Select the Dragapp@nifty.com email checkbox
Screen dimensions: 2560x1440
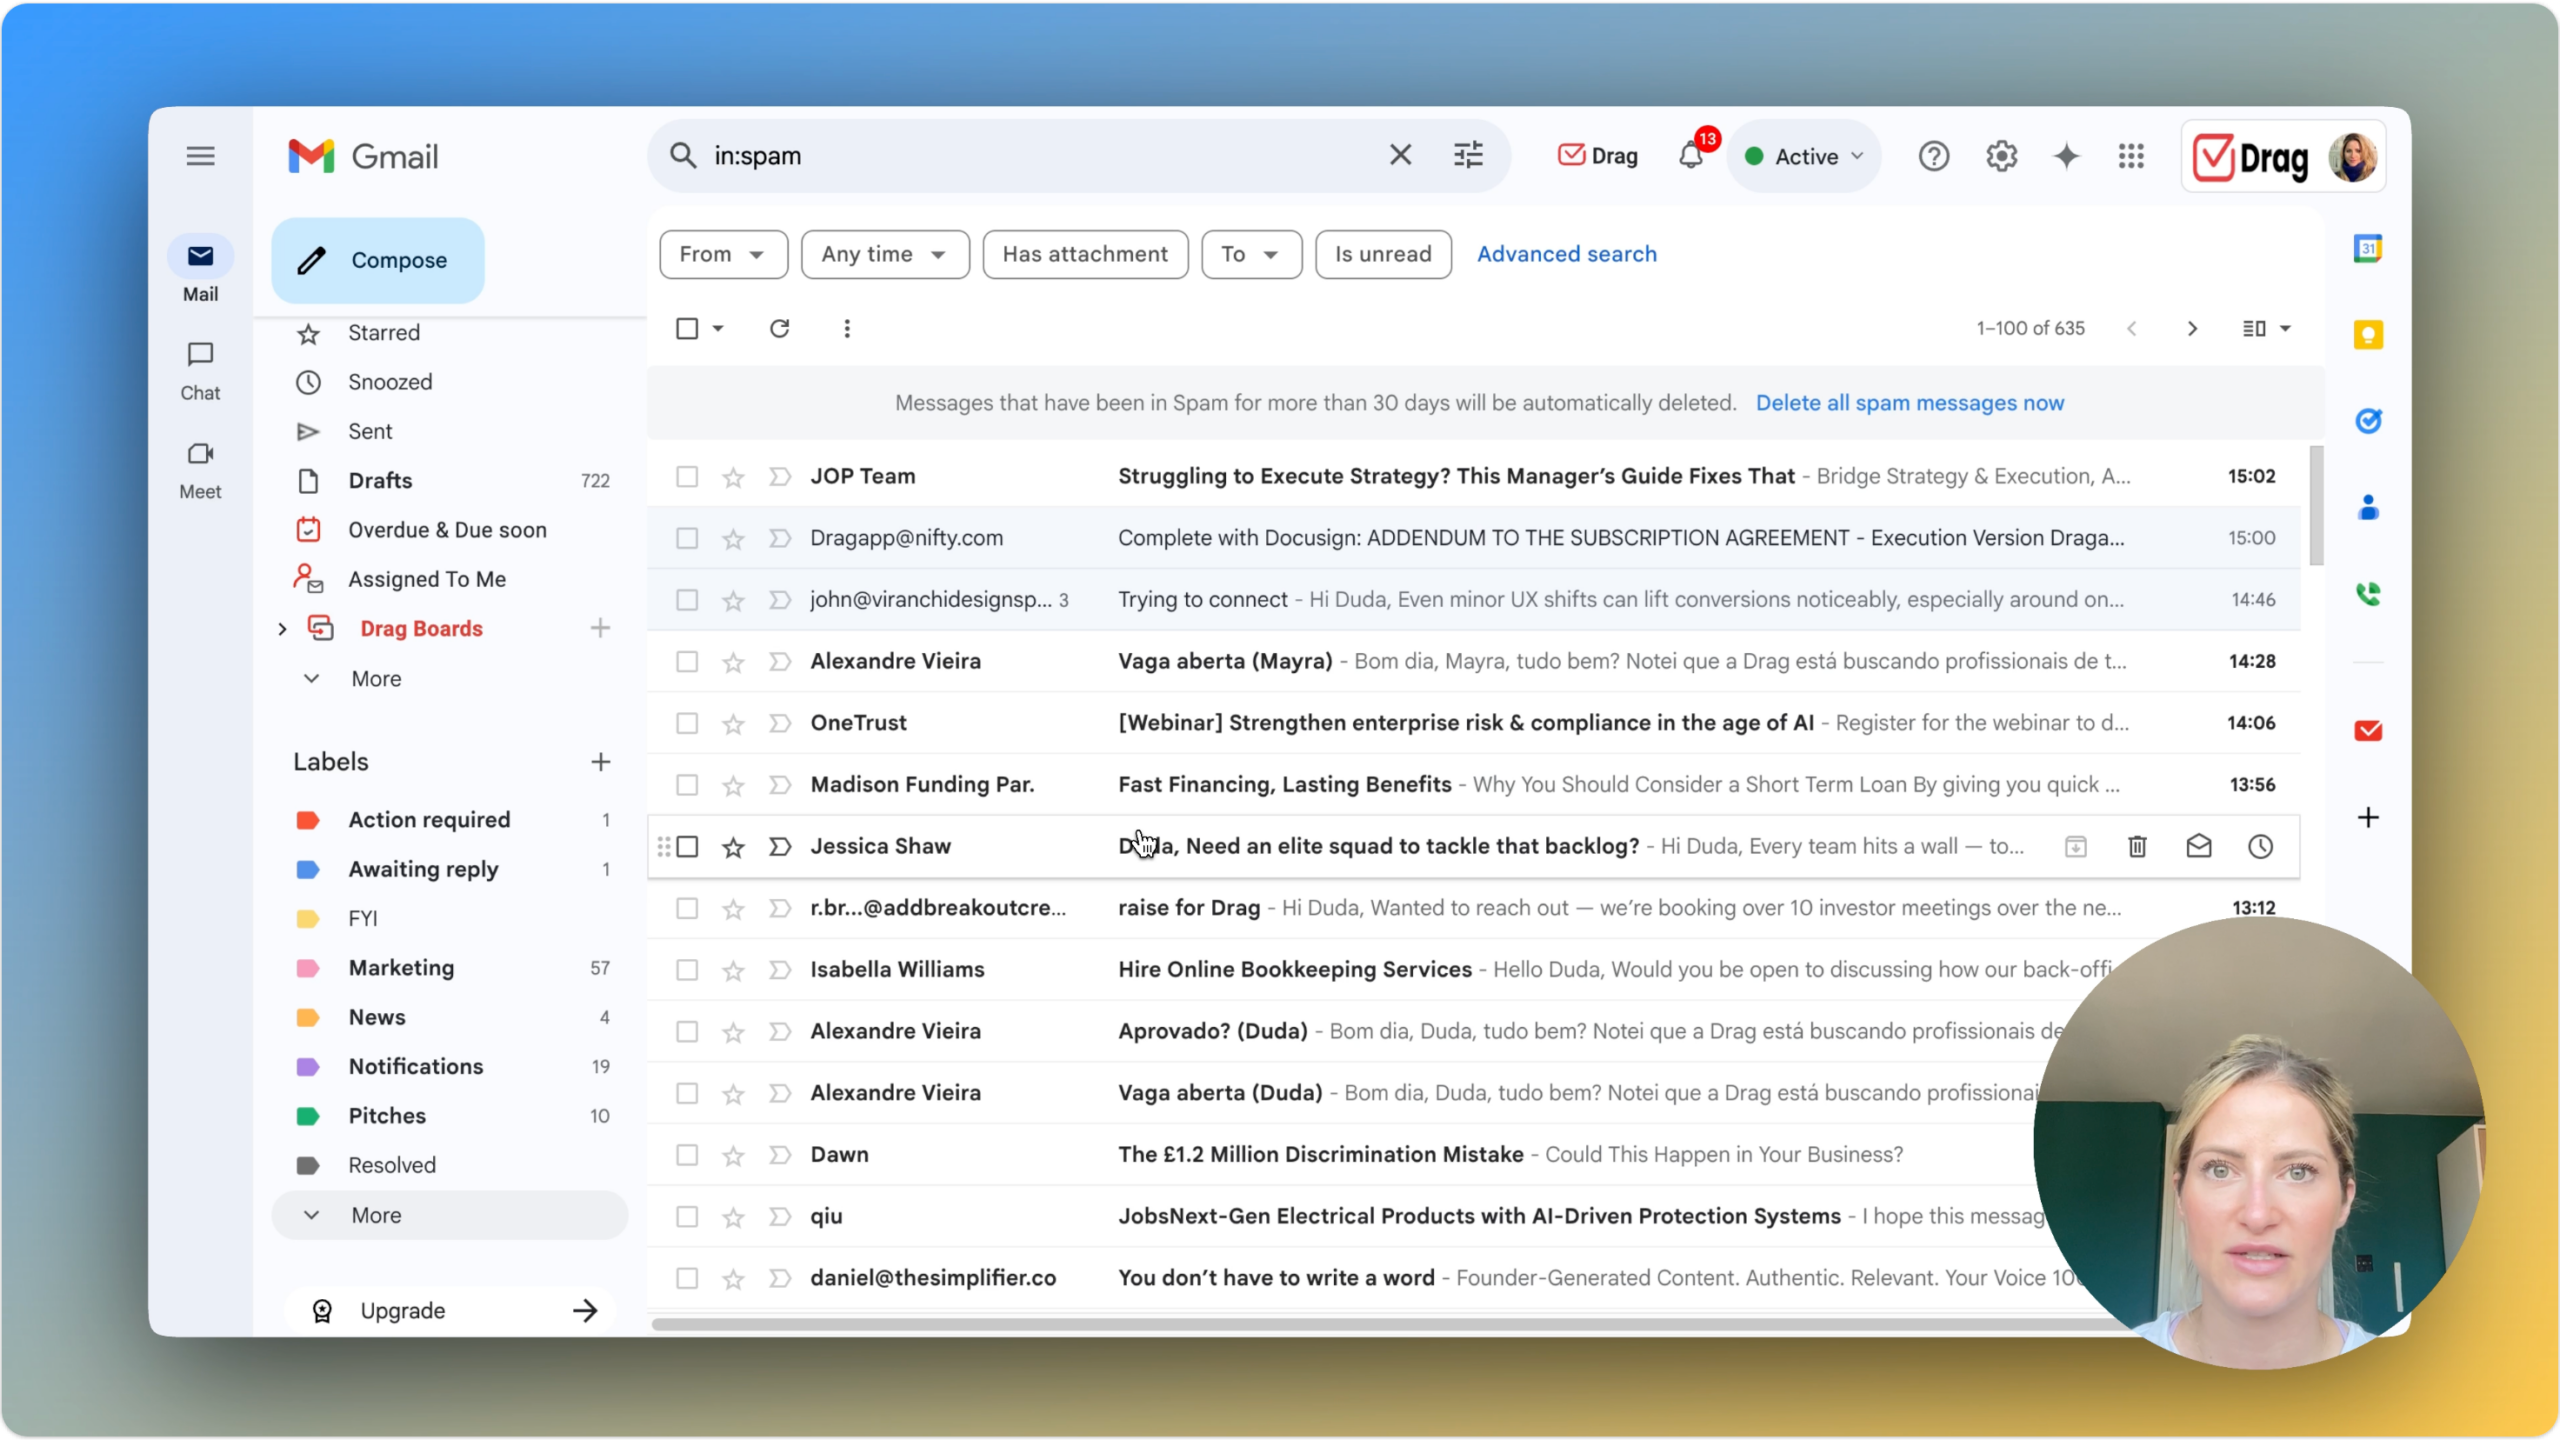[x=686, y=538]
